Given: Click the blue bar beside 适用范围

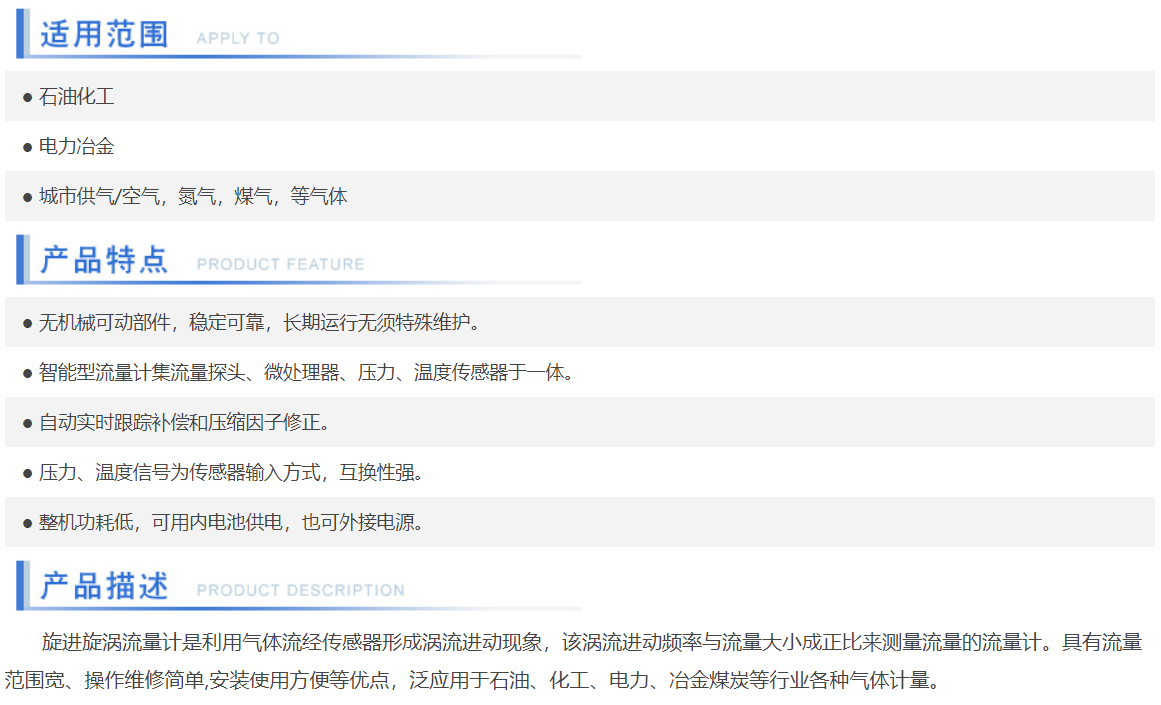Looking at the screenshot, I should coord(20,33).
